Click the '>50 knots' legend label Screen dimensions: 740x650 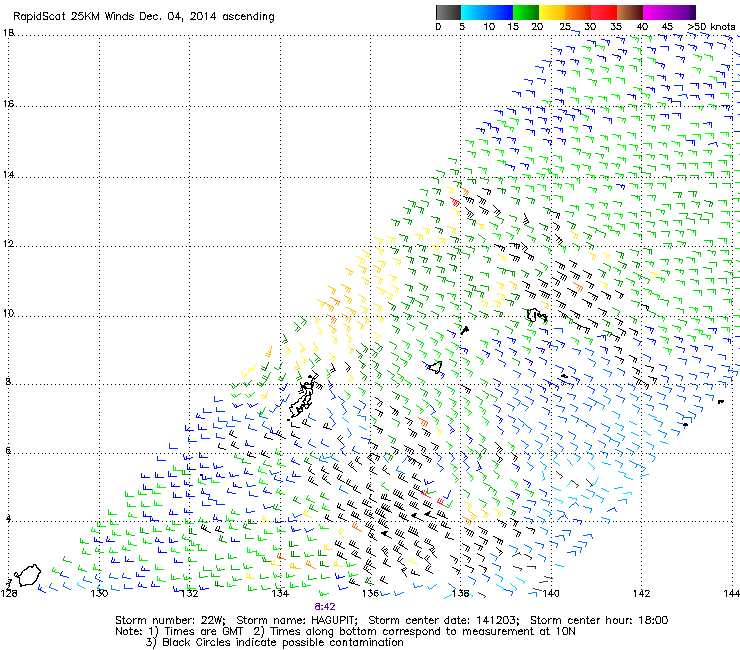(x=711, y=27)
